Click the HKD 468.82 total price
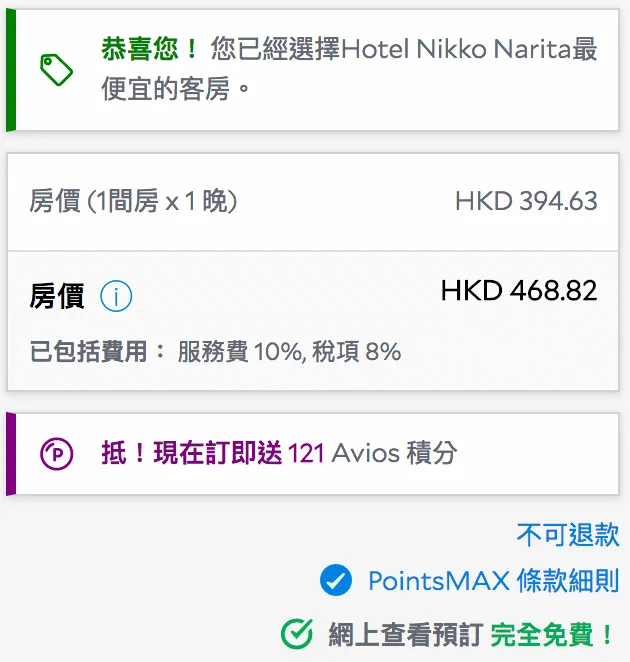630x662 pixels. click(x=519, y=290)
